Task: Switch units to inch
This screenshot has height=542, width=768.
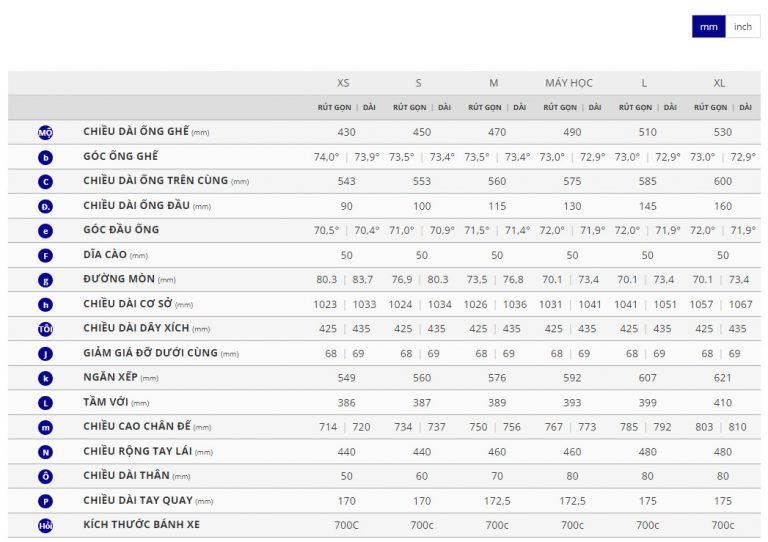Action: (x=743, y=26)
